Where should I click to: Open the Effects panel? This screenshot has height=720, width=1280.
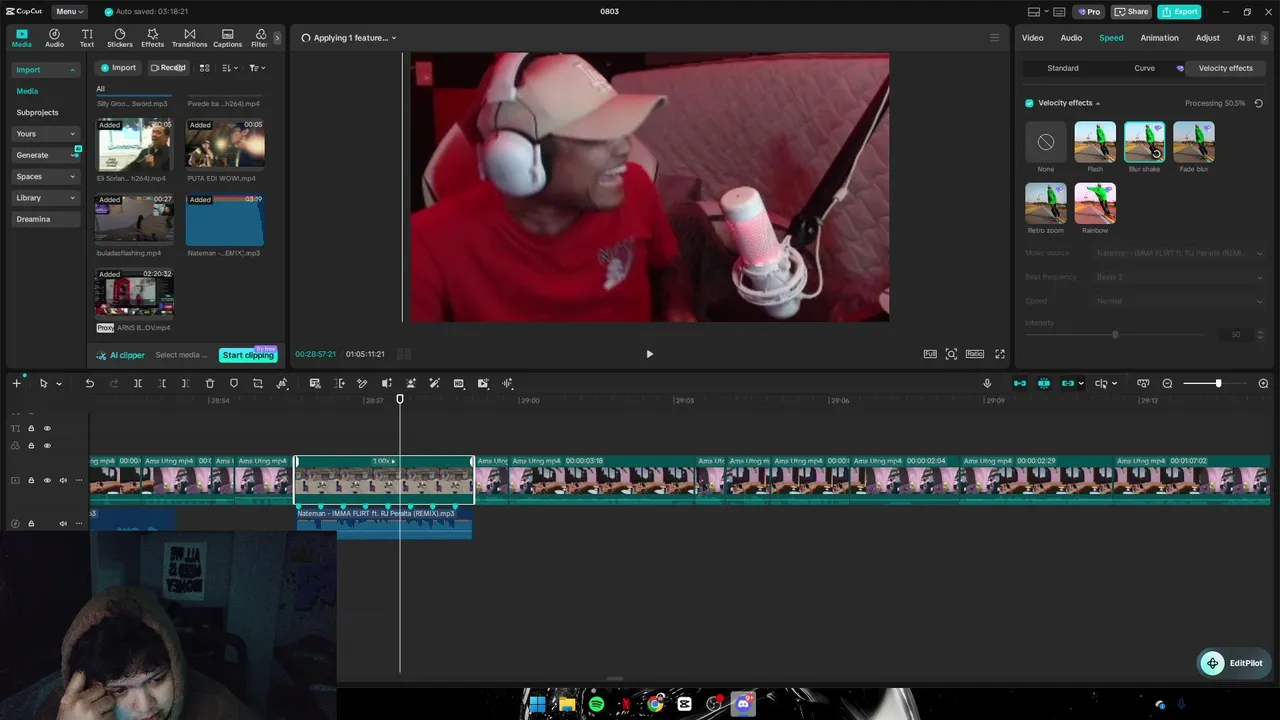(x=153, y=38)
